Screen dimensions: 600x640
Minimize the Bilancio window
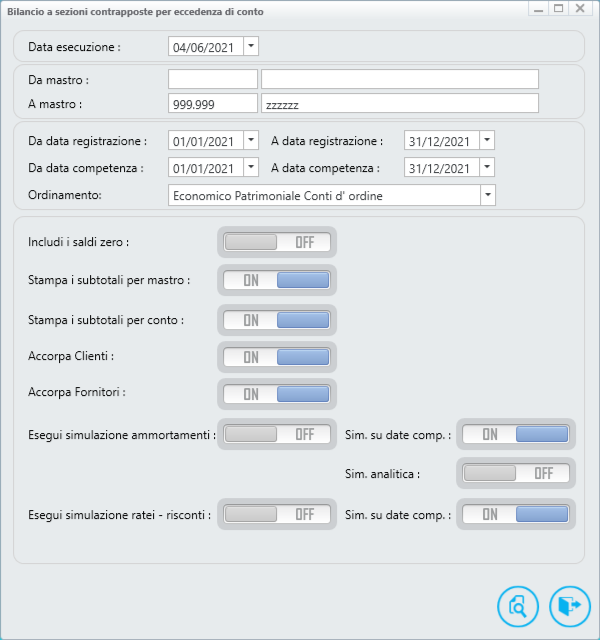click(539, 8)
